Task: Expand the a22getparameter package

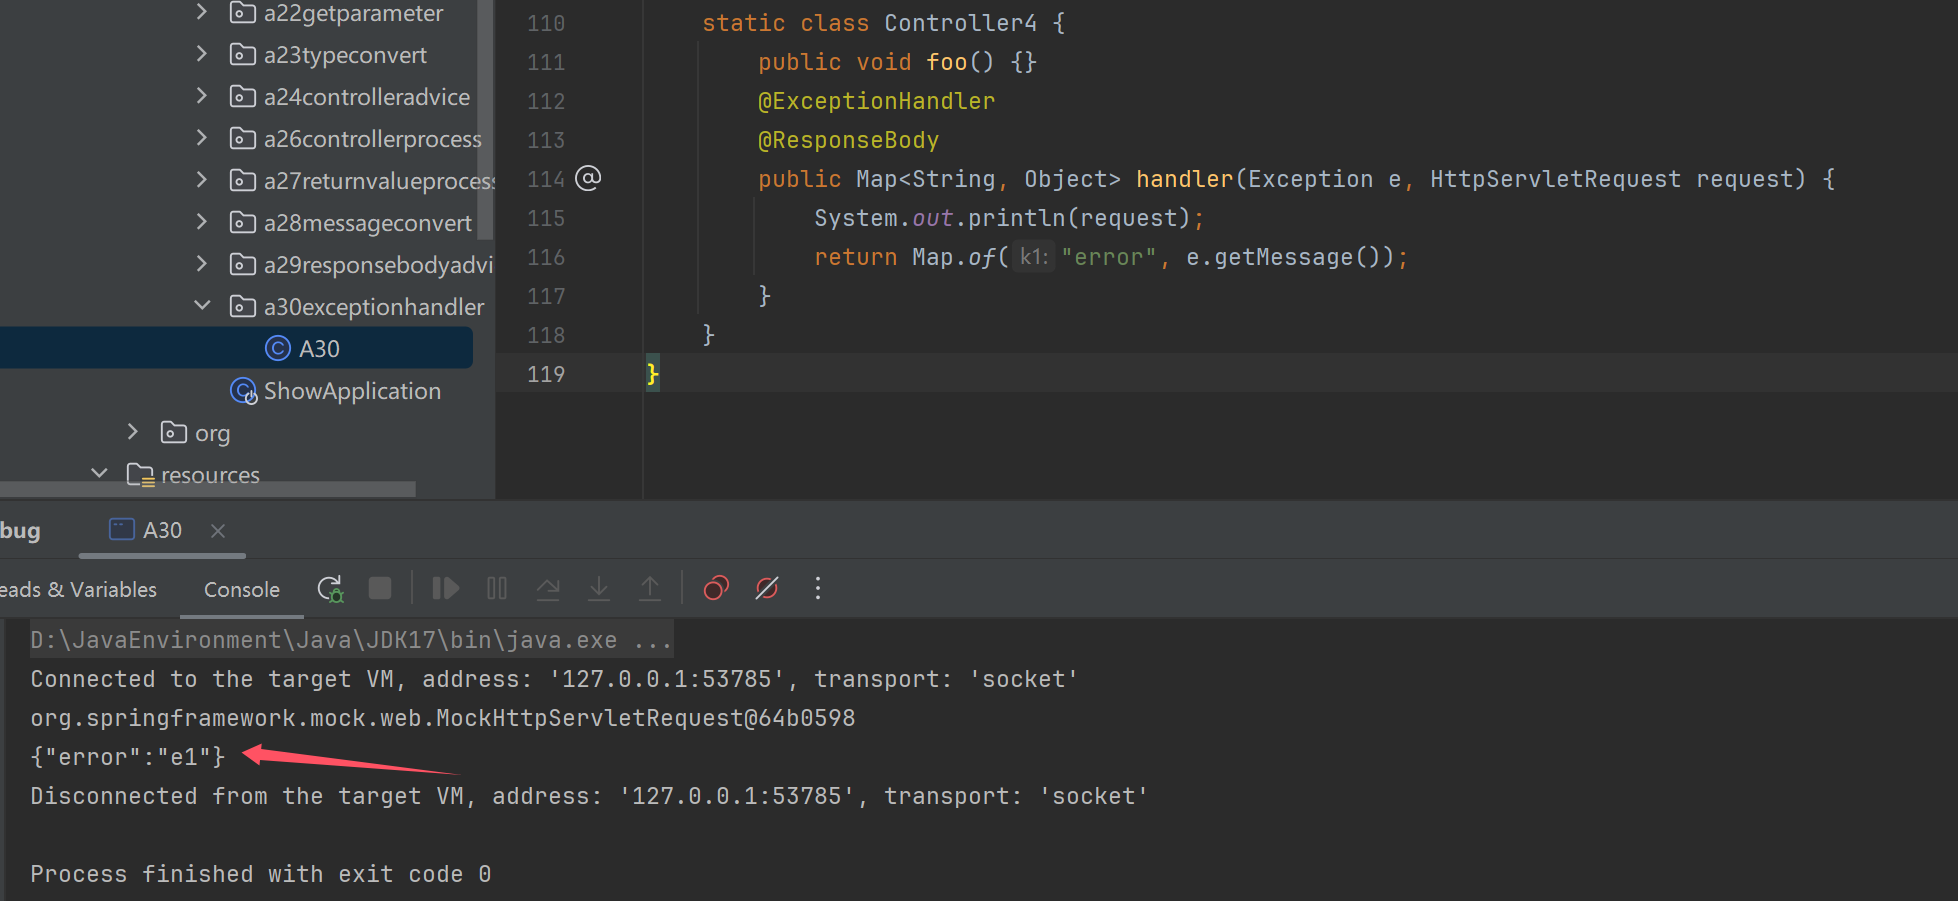Action: [201, 12]
